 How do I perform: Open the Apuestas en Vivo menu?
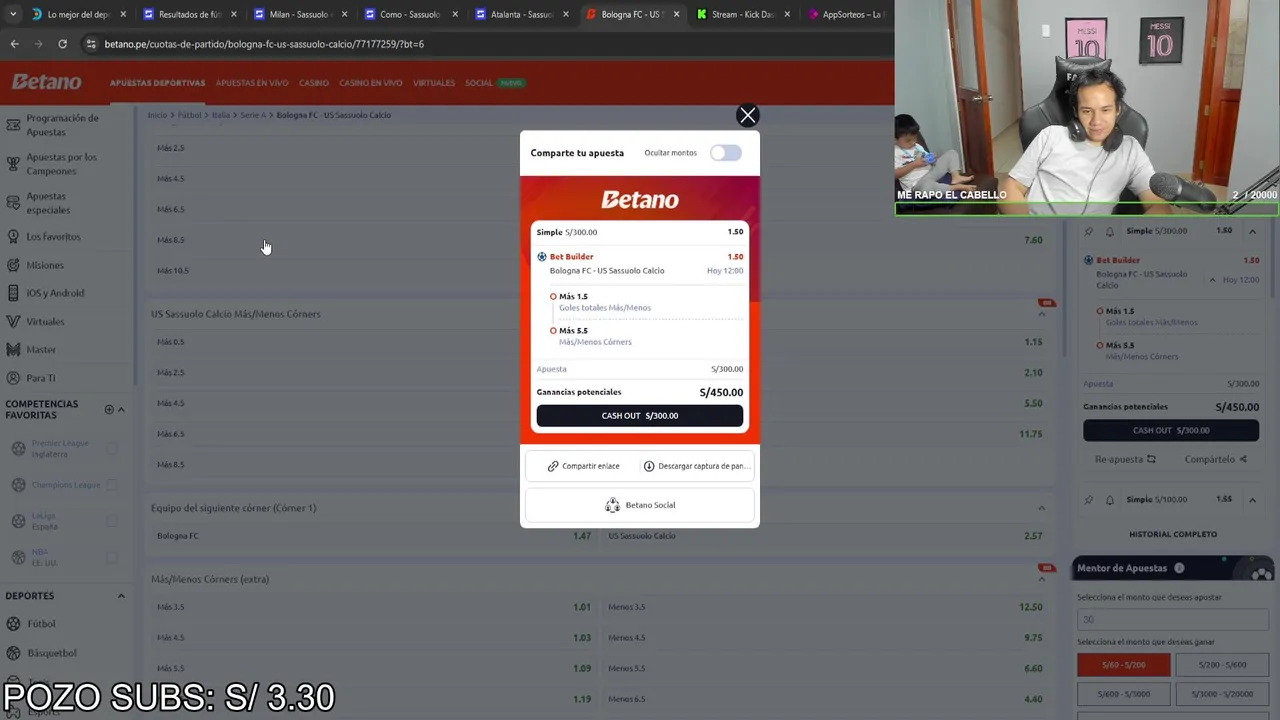[x=252, y=83]
